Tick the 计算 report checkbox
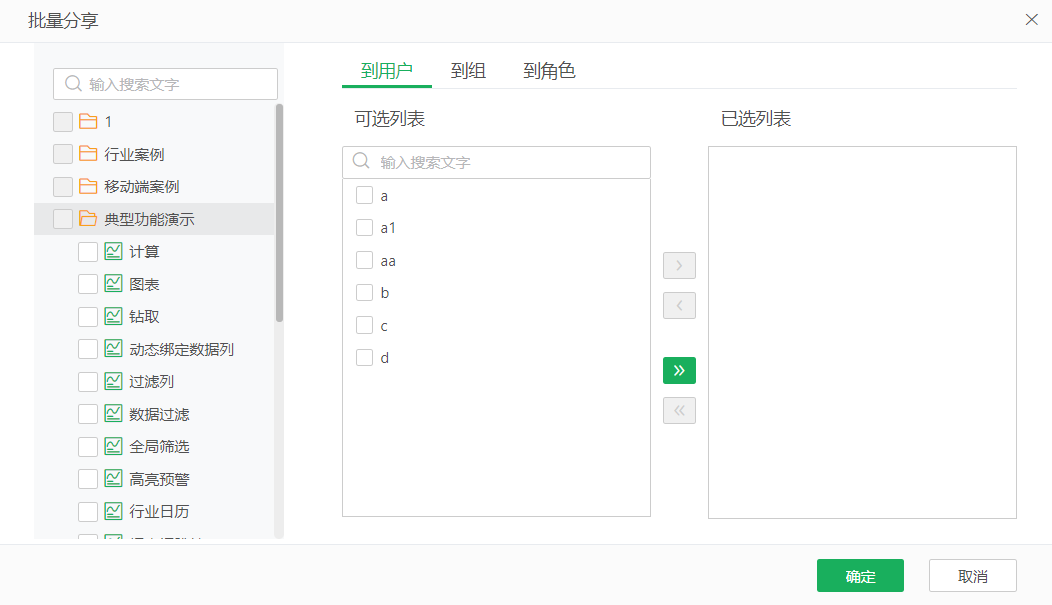 tap(88, 252)
